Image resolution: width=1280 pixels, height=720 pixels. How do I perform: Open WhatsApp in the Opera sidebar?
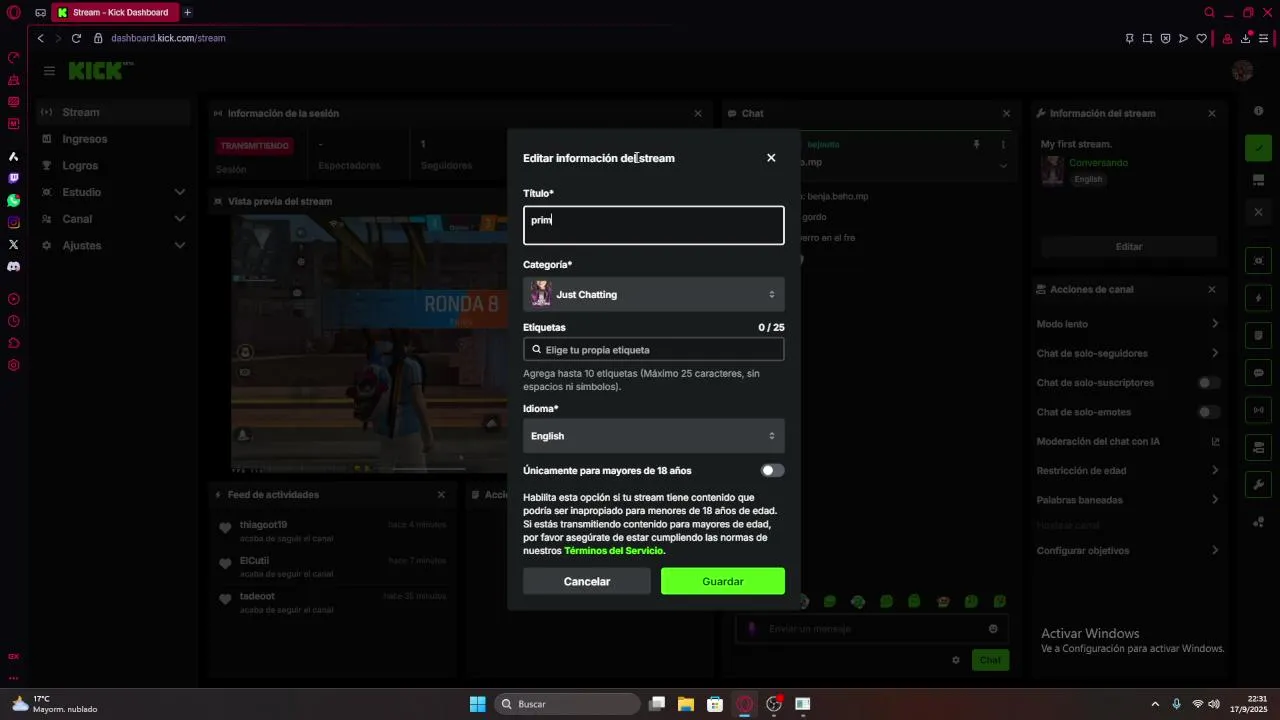13,200
